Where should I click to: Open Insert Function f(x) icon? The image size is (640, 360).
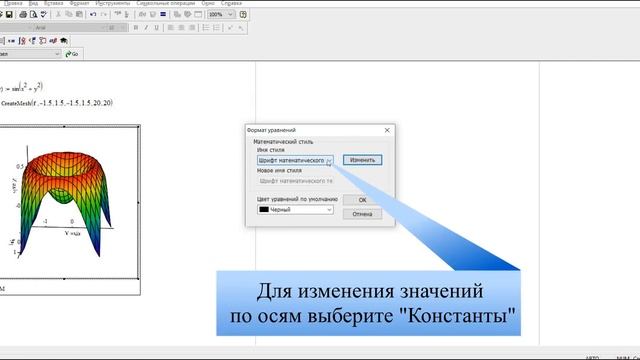(142, 14)
